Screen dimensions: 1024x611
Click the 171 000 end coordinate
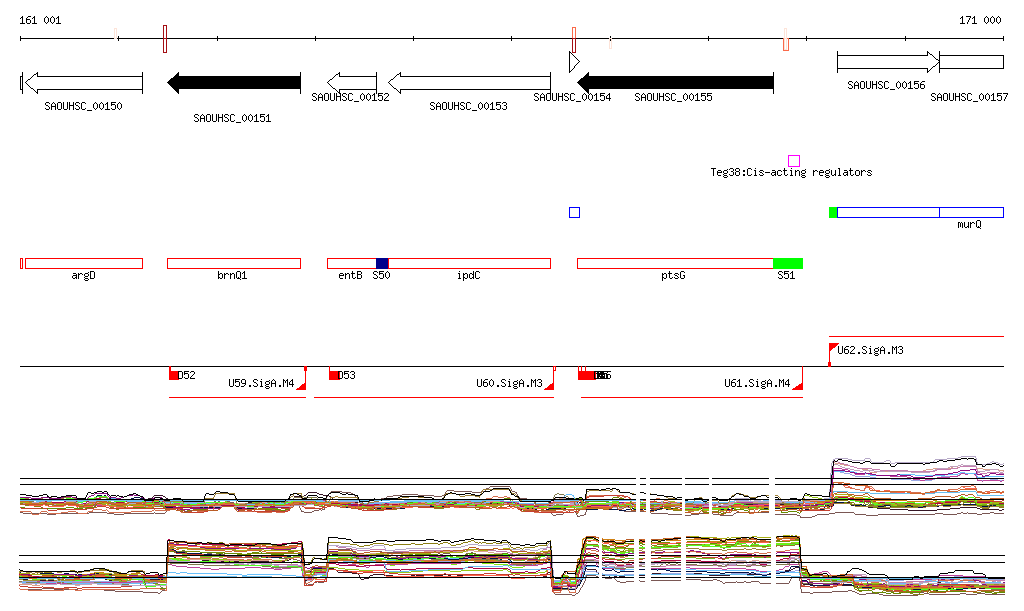980,20
